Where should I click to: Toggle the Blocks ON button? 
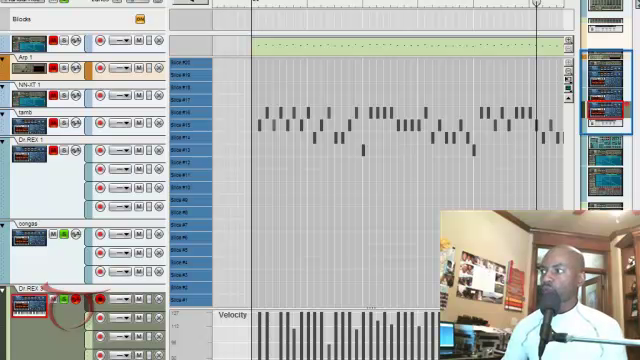click(x=140, y=19)
